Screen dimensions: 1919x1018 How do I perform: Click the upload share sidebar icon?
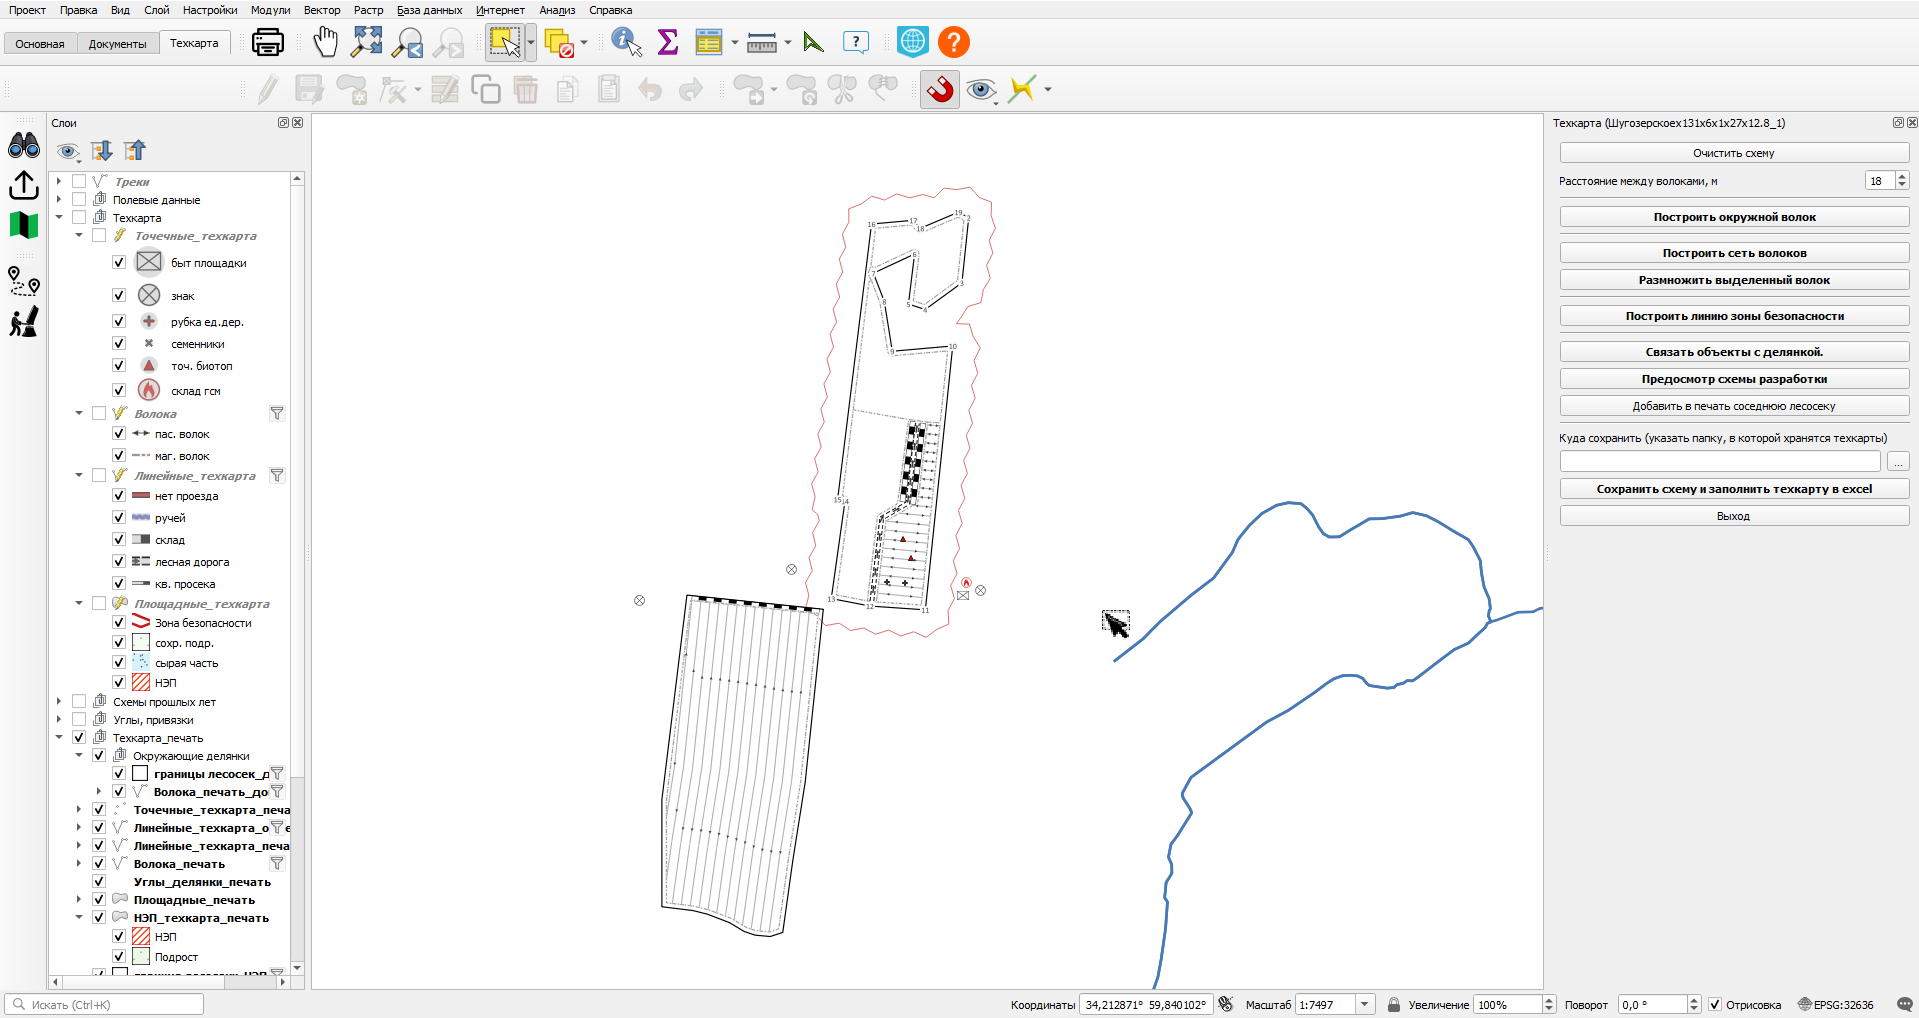coord(24,185)
